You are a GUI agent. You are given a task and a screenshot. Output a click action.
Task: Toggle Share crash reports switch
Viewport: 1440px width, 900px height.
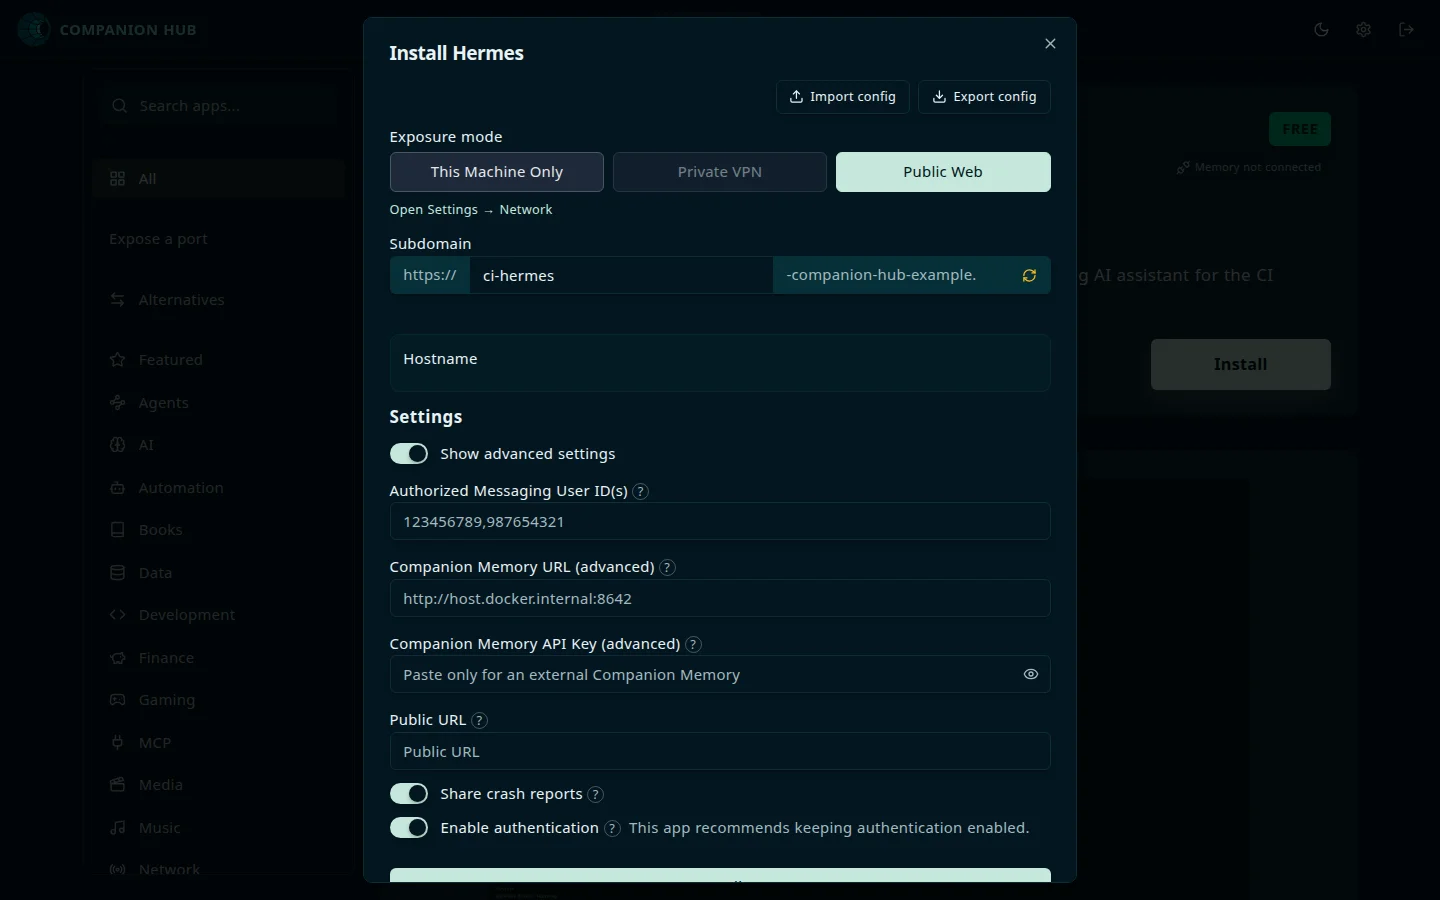409,794
